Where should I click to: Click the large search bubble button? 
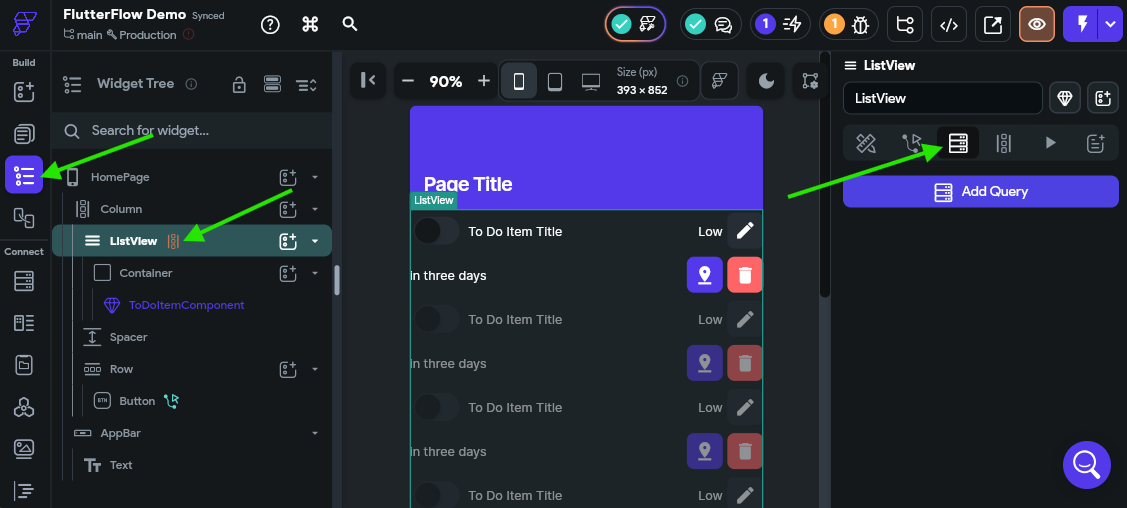tap(1086, 465)
